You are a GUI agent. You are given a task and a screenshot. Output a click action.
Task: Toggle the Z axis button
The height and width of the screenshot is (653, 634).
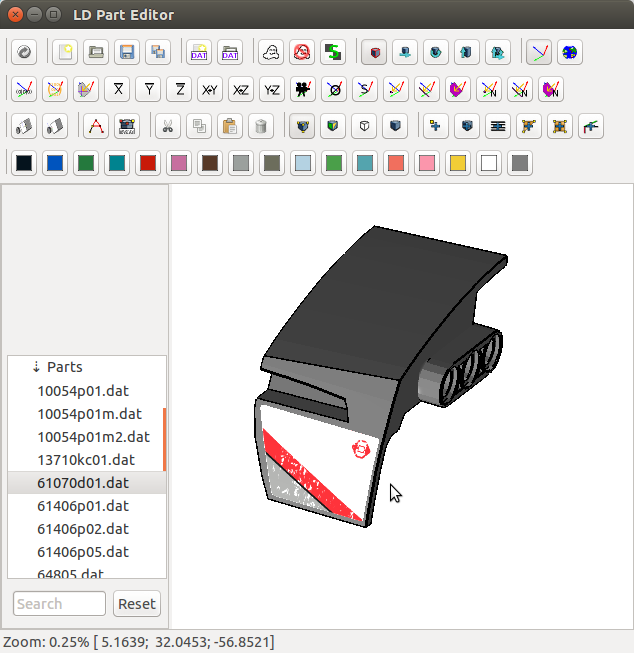pos(180,89)
